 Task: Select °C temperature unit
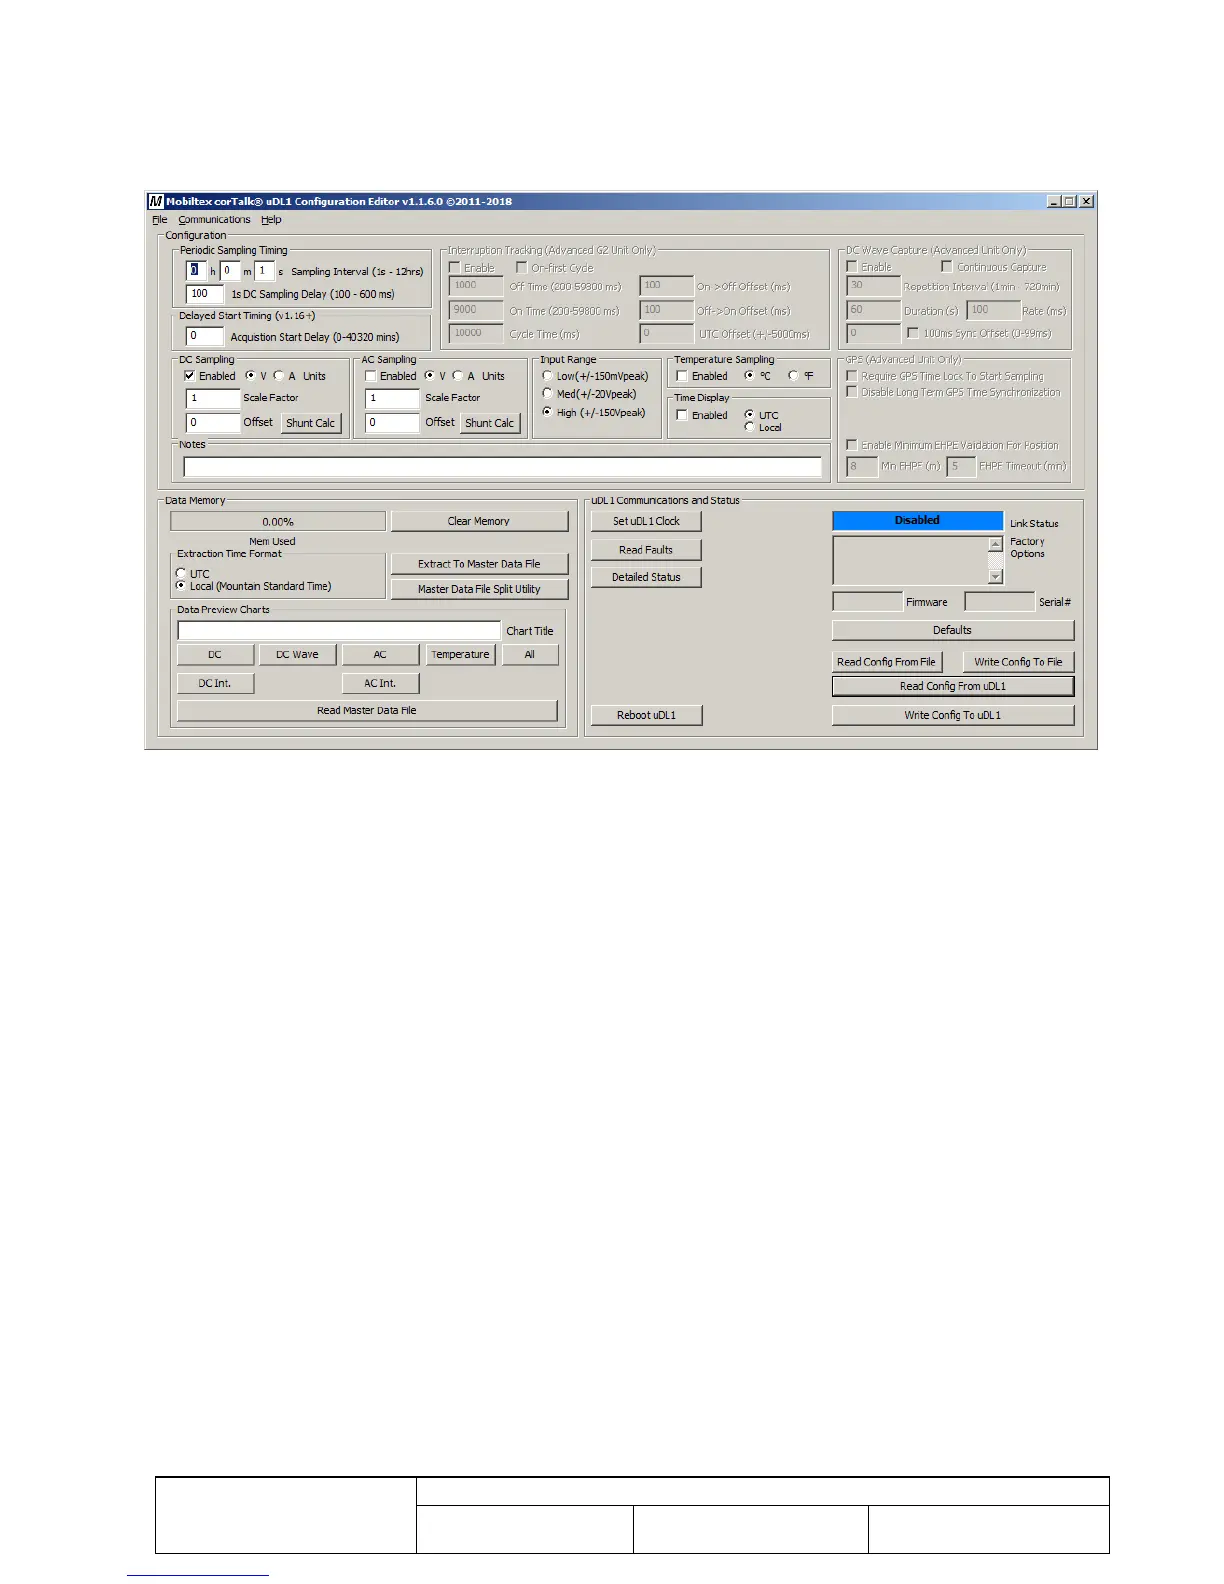coord(749,376)
